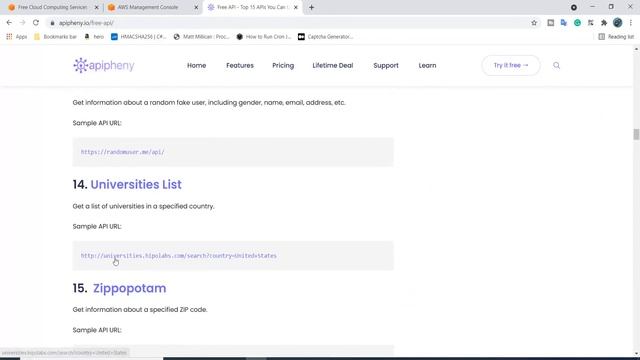Reload the apipheny page

click(x=36, y=23)
